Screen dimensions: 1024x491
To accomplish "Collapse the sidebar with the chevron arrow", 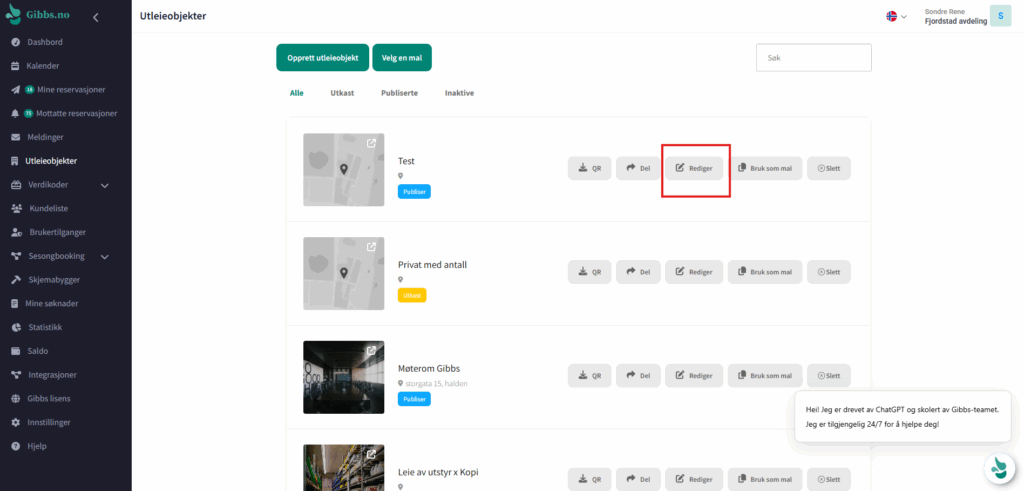I will pos(95,17).
